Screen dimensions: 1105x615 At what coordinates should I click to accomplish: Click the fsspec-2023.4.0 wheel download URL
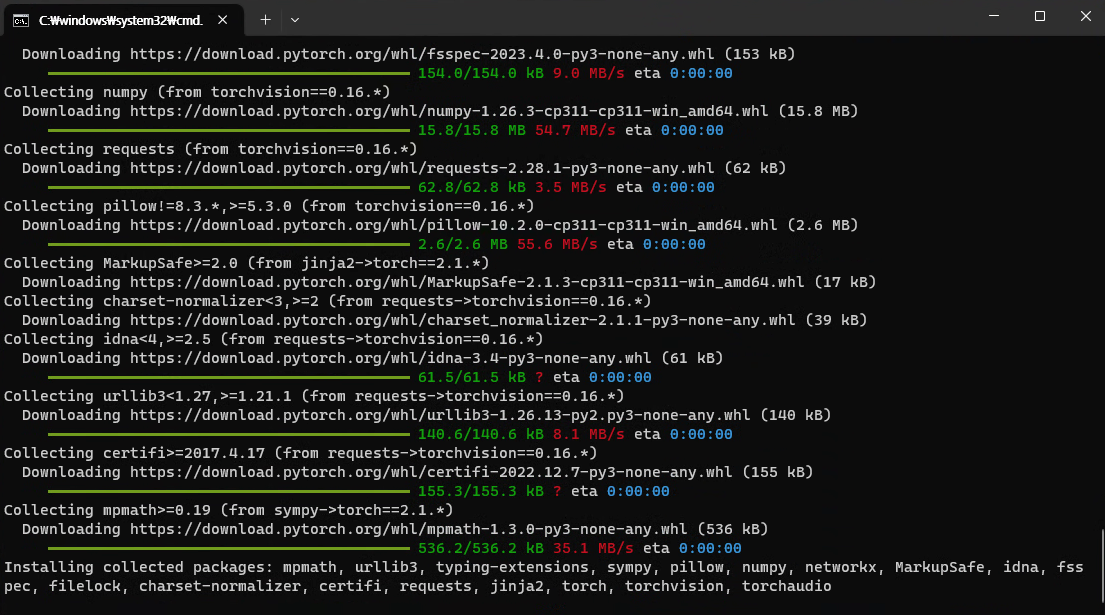[421, 54]
